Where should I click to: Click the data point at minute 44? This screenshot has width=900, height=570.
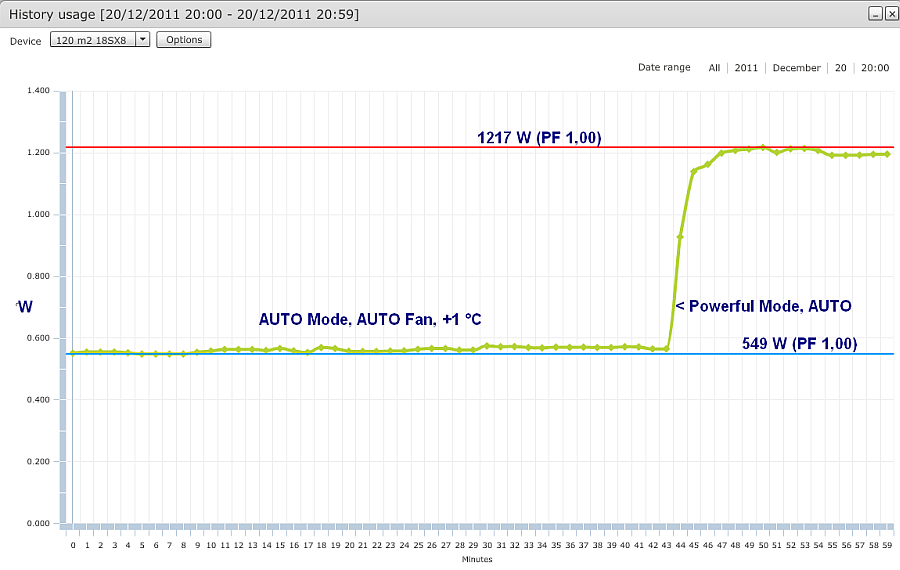(680, 237)
